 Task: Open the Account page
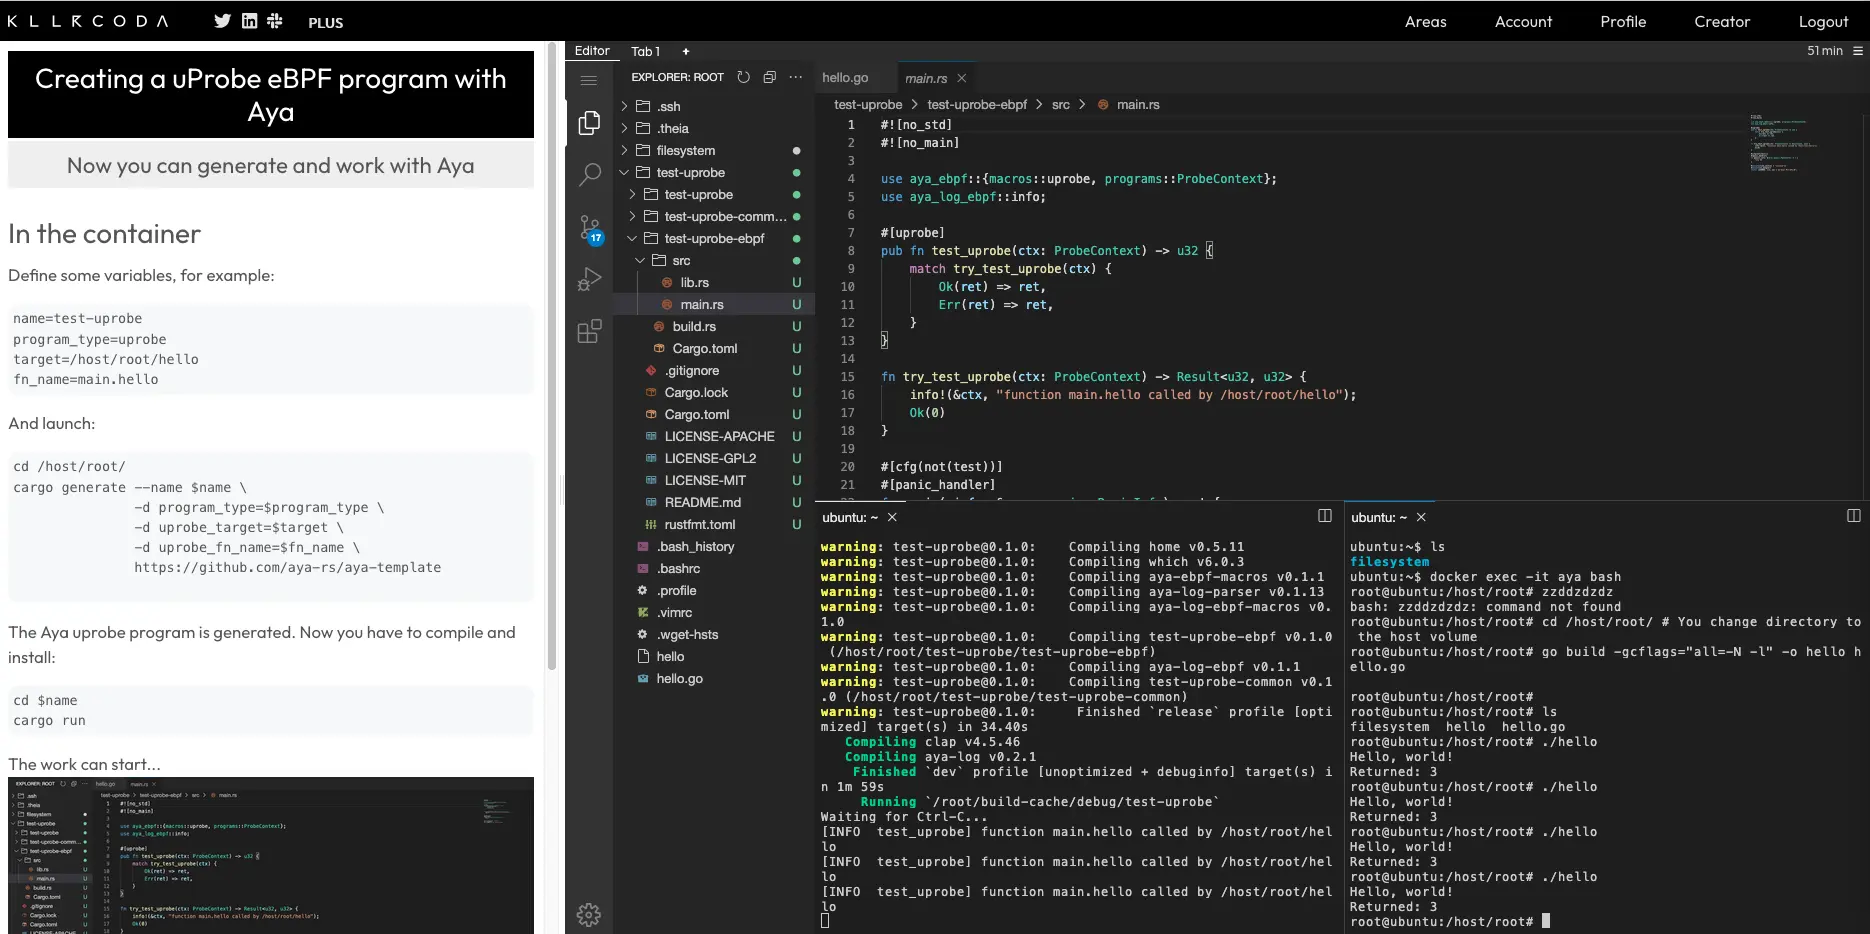tap(1523, 21)
